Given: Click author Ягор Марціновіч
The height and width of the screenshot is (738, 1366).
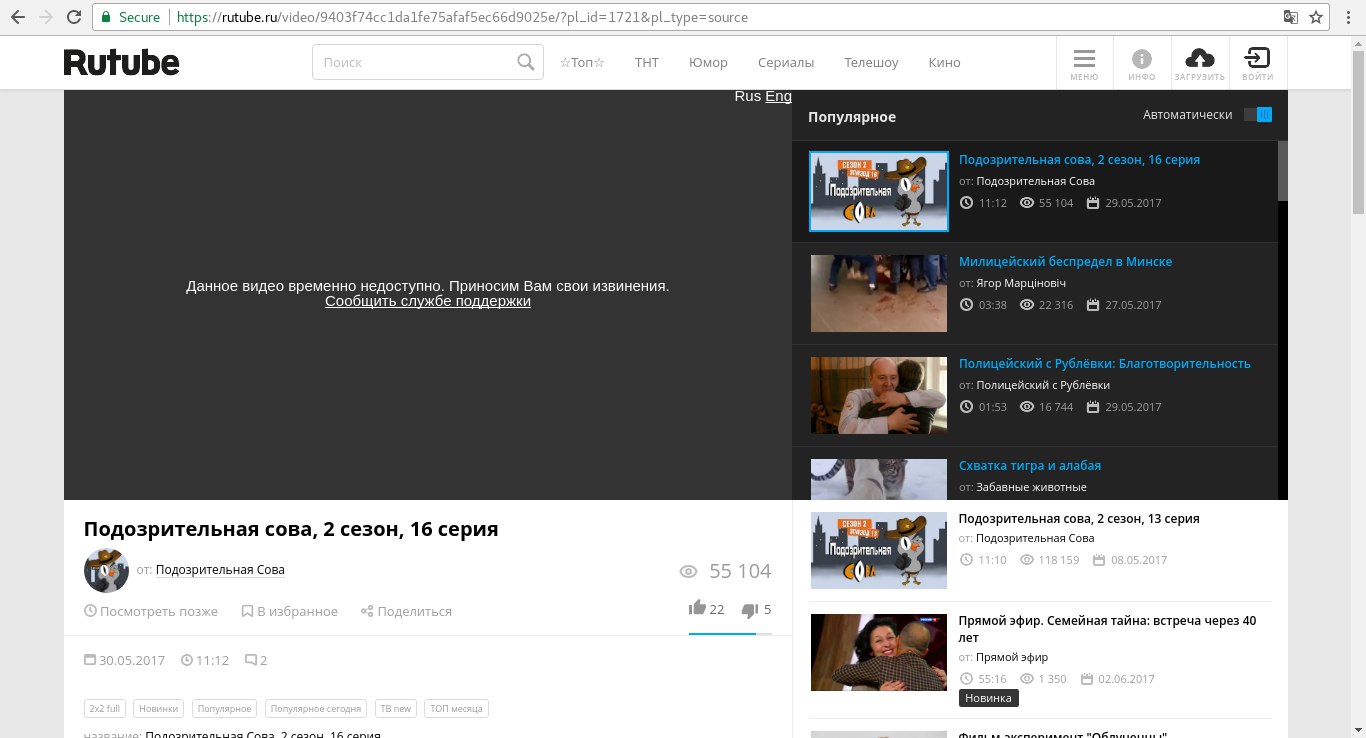Looking at the screenshot, I should (1021, 283).
